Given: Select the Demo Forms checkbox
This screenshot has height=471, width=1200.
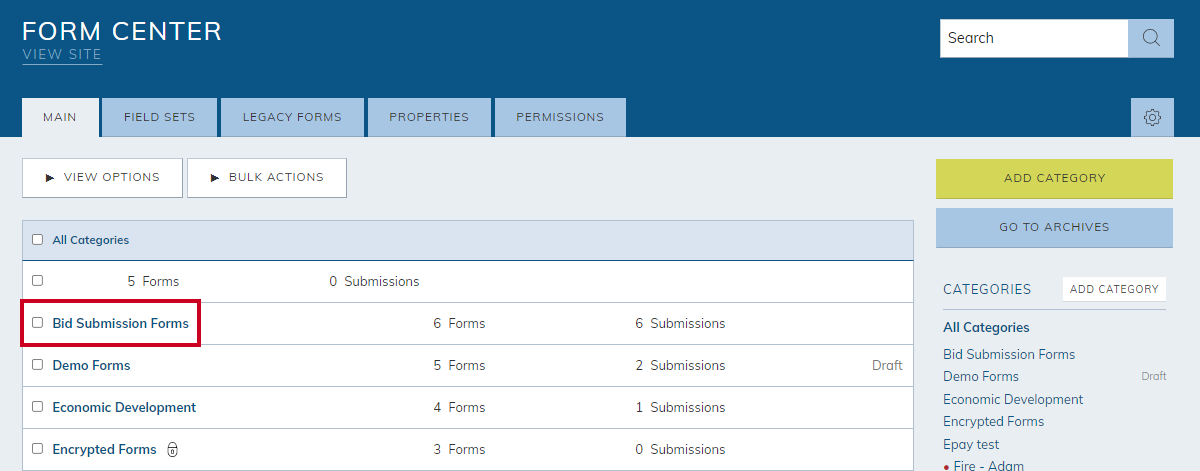Looking at the screenshot, I should click(38, 365).
